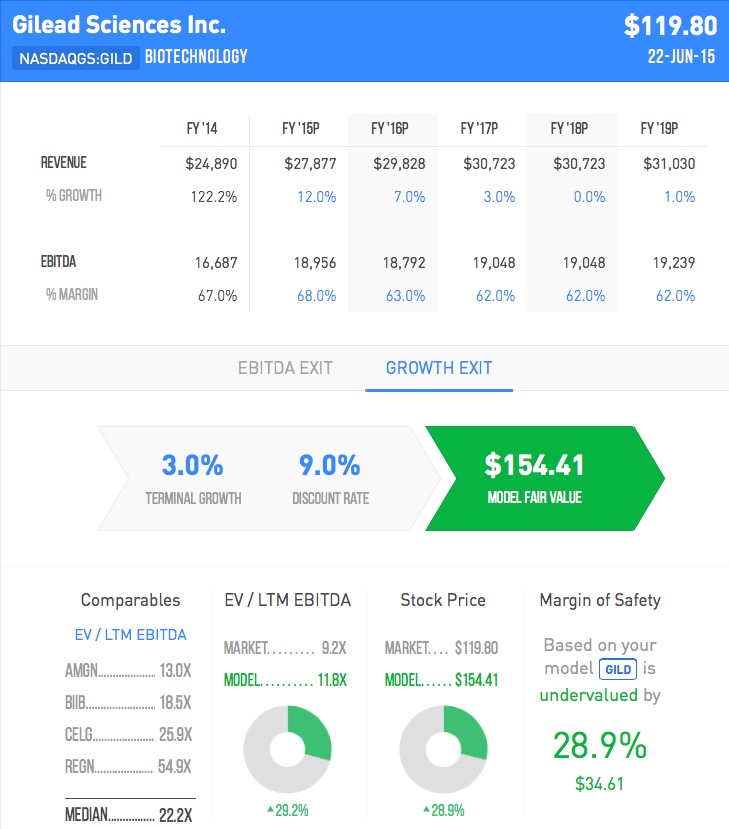Click the Comparables section heading

[130, 600]
